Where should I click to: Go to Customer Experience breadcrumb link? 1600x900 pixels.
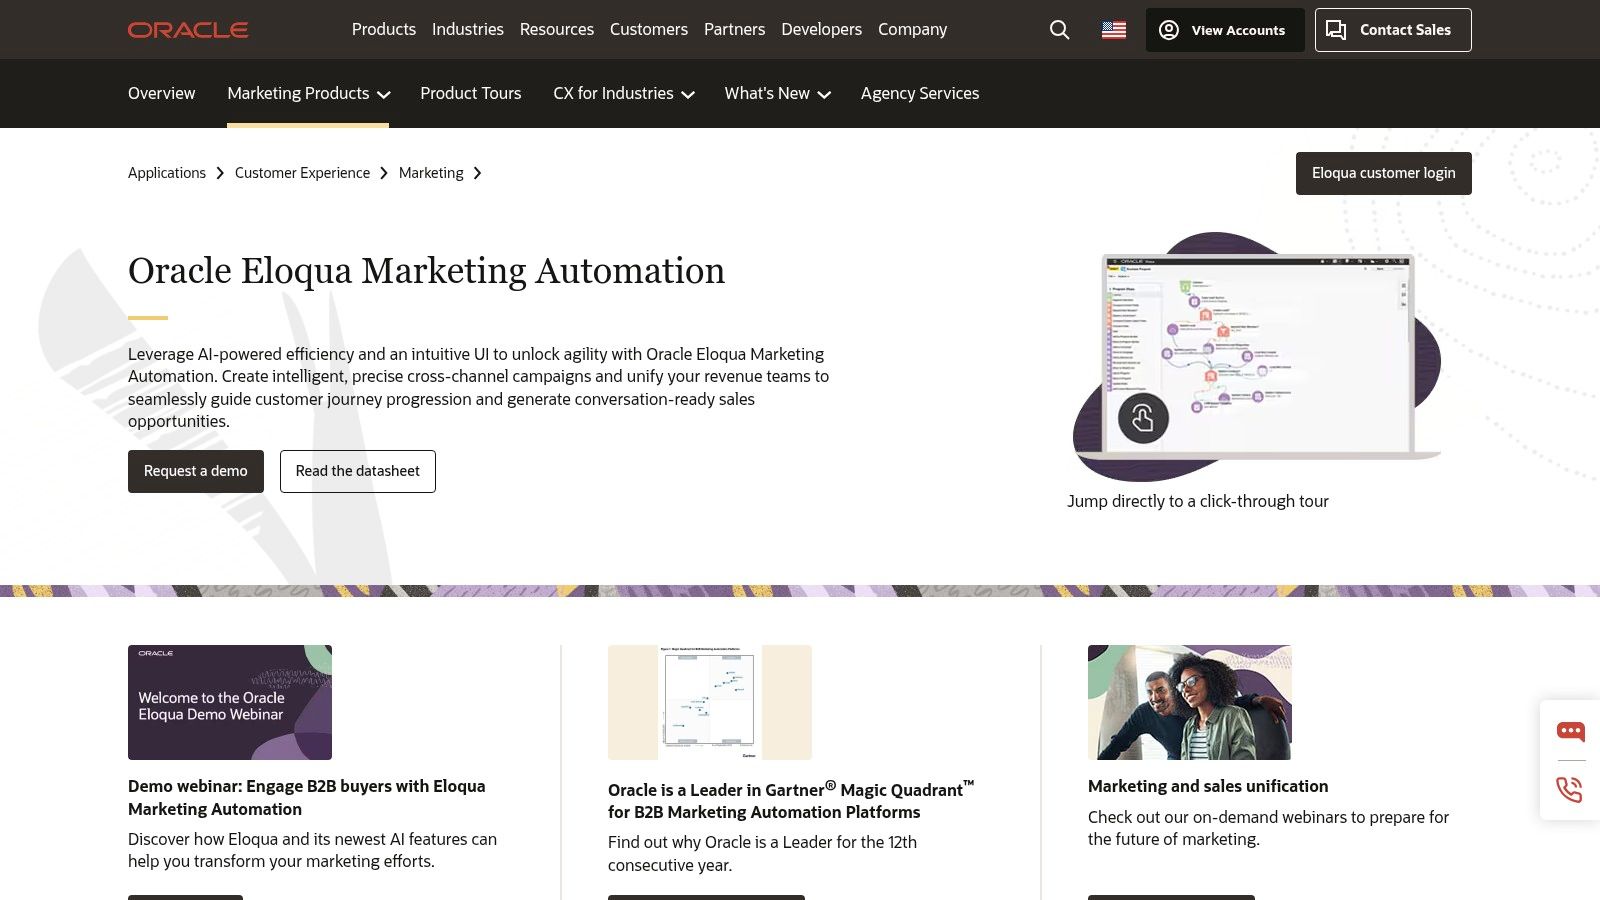(302, 173)
